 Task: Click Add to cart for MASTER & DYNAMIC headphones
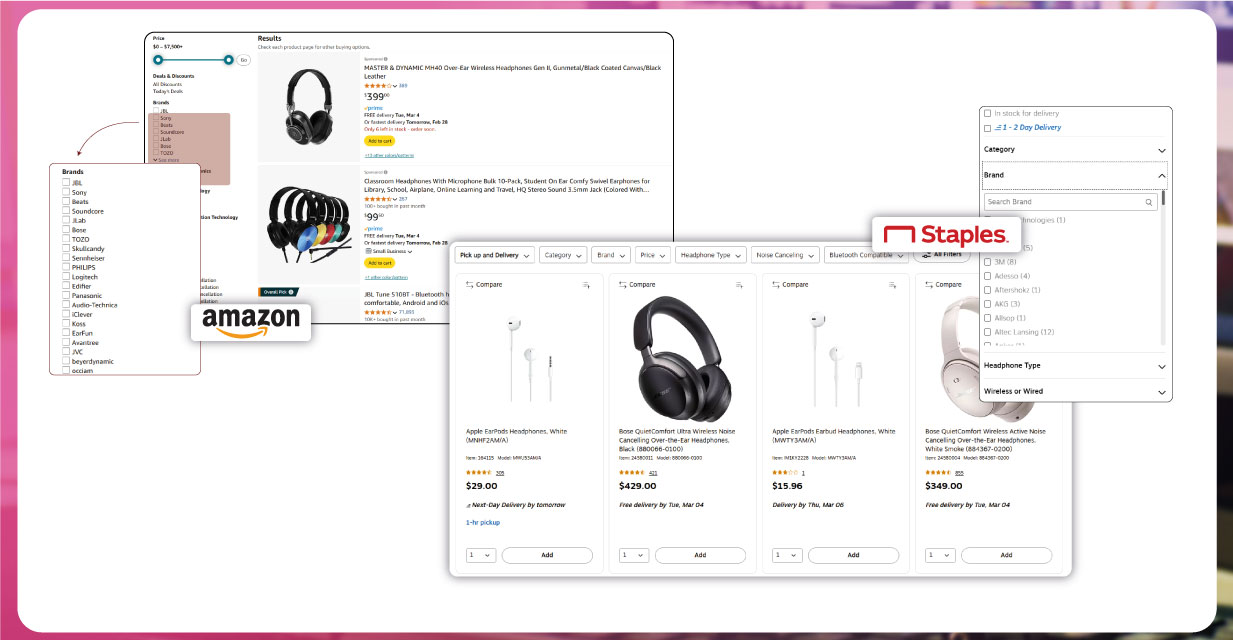click(x=379, y=141)
